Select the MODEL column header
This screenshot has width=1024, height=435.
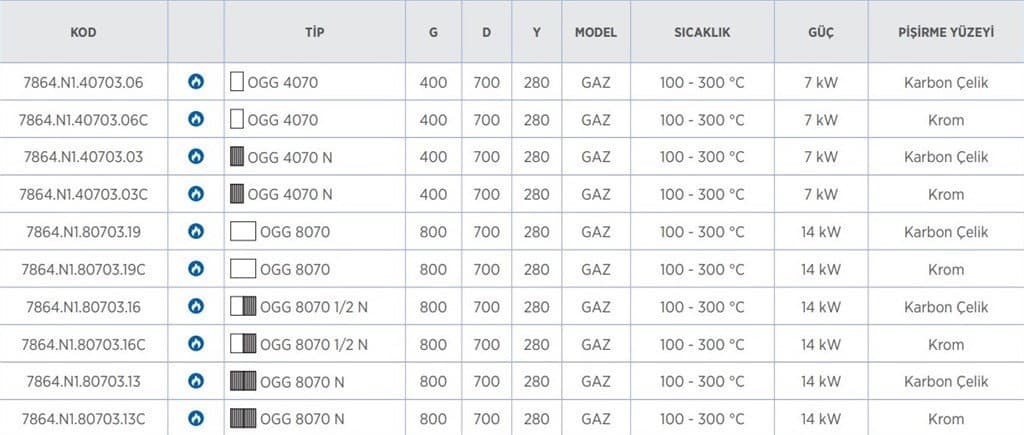point(595,32)
